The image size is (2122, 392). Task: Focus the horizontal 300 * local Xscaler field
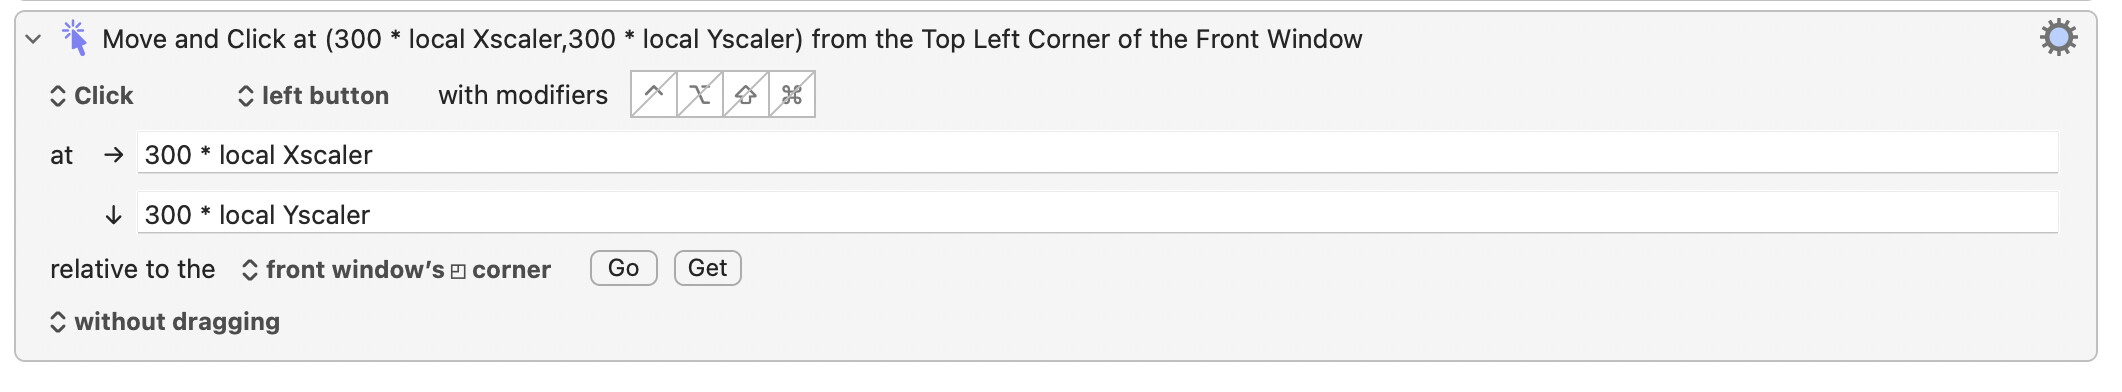[1098, 154]
